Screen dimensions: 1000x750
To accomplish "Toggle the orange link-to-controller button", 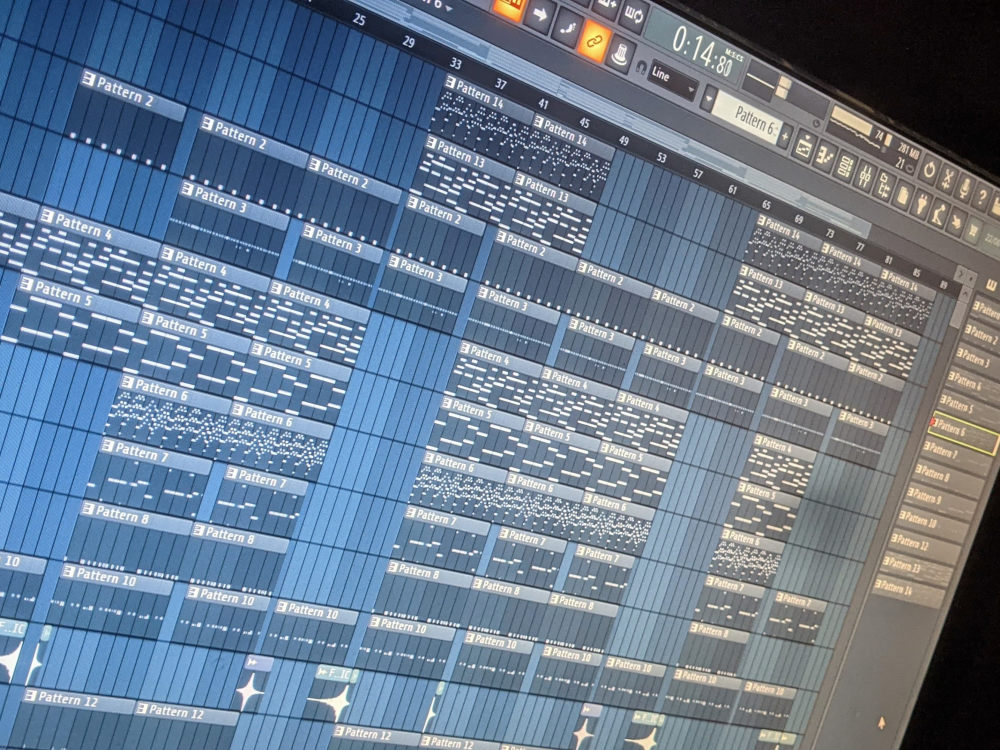I will tap(592, 40).
